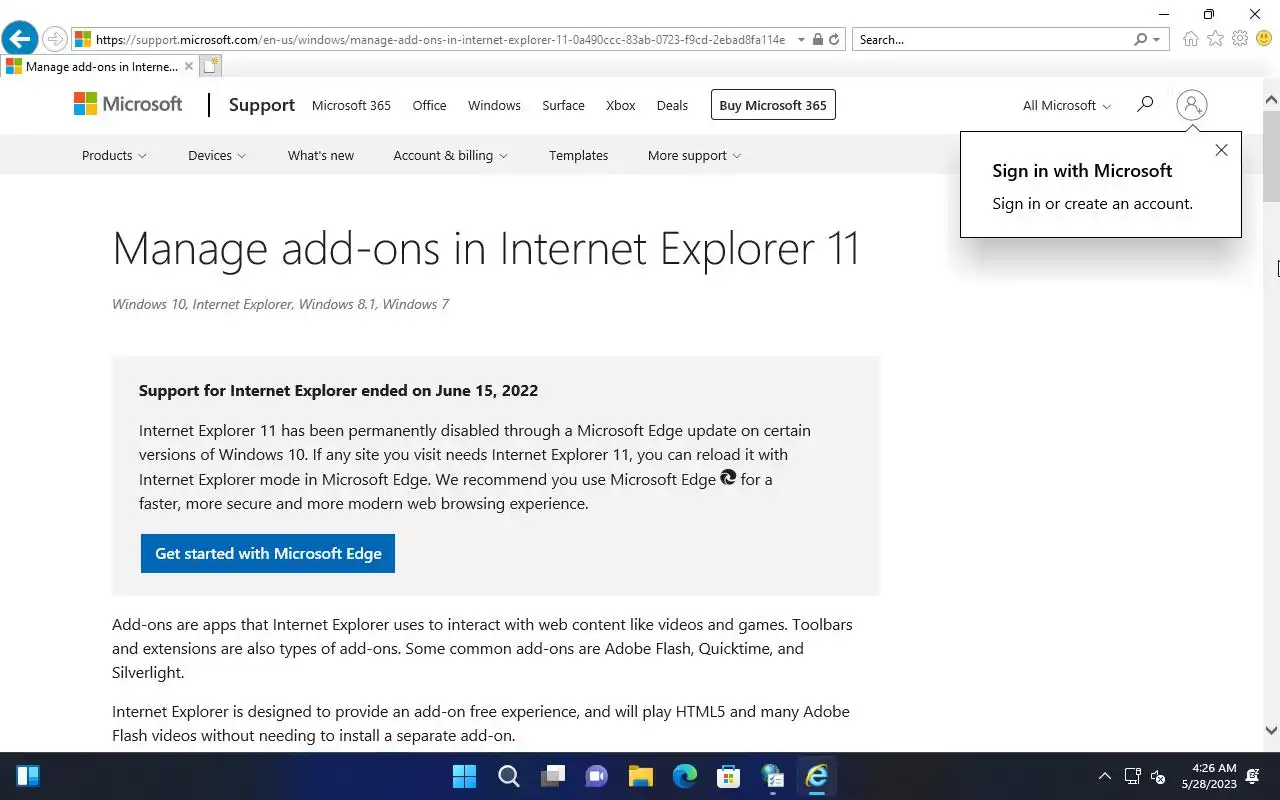This screenshot has width=1280, height=800.
Task: Open notification bell in system tray
Action: pos(1254,776)
